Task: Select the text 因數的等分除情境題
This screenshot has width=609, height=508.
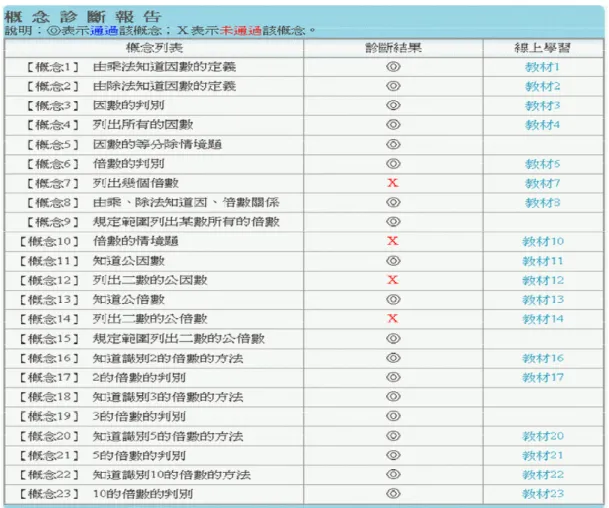Action: click(x=157, y=144)
